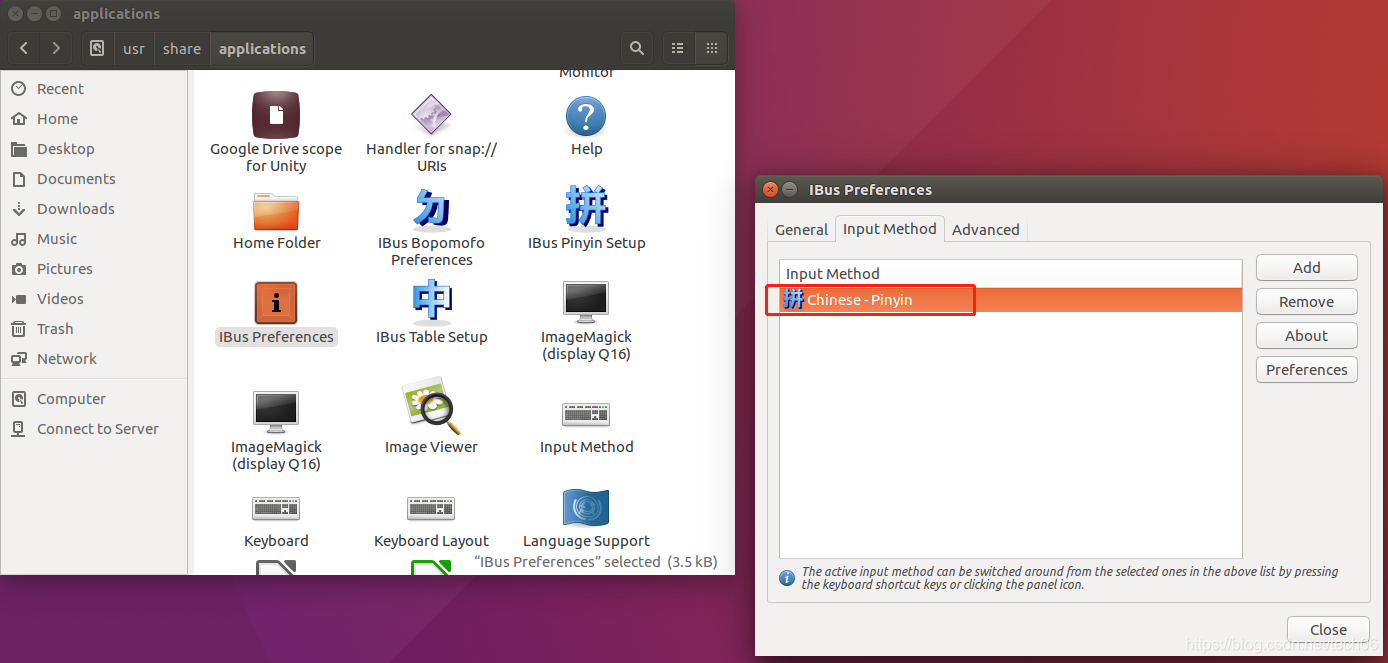Open Music in the sidebar

point(94,239)
